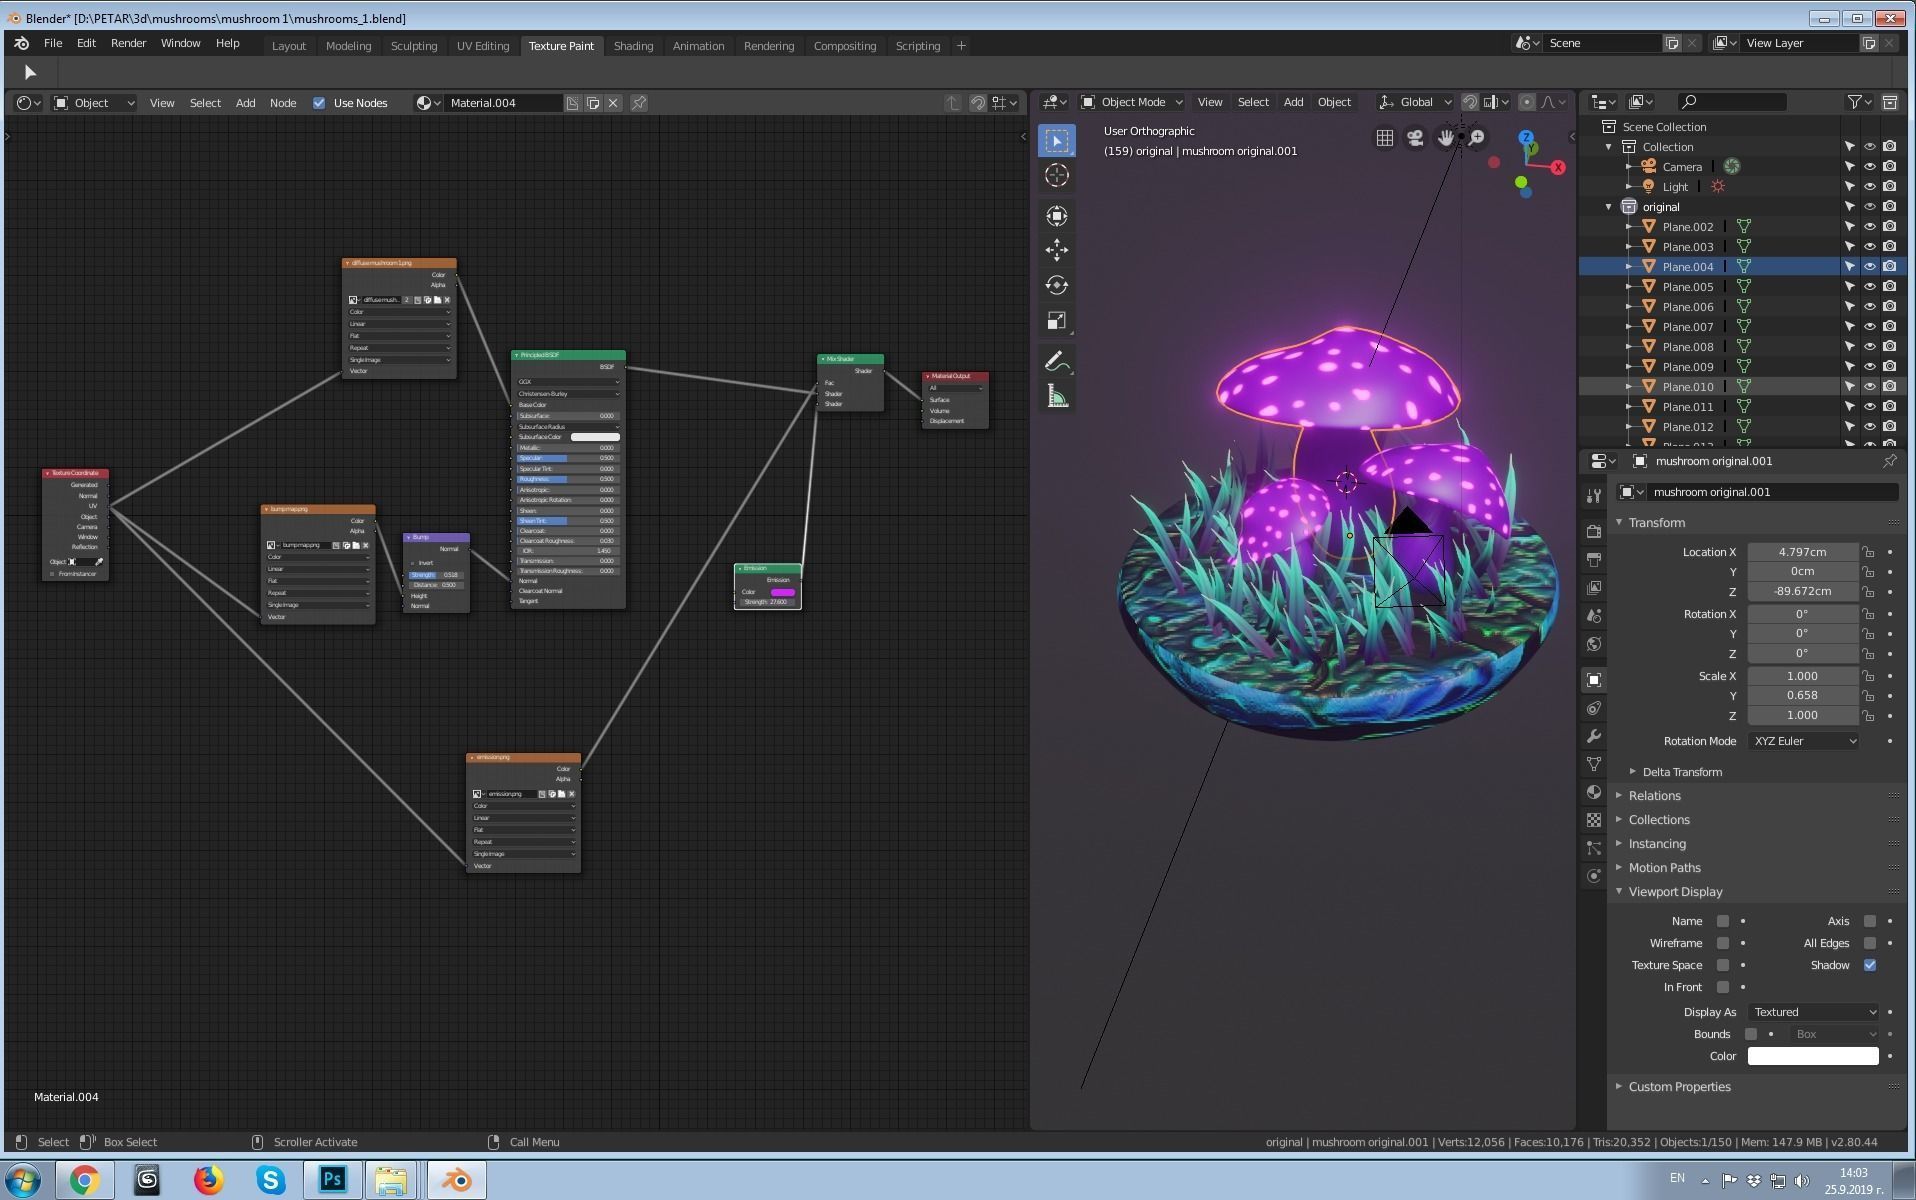Add a new workspace with plus button
Screen dimensions: 1916x1200
pyautogui.click(x=961, y=46)
